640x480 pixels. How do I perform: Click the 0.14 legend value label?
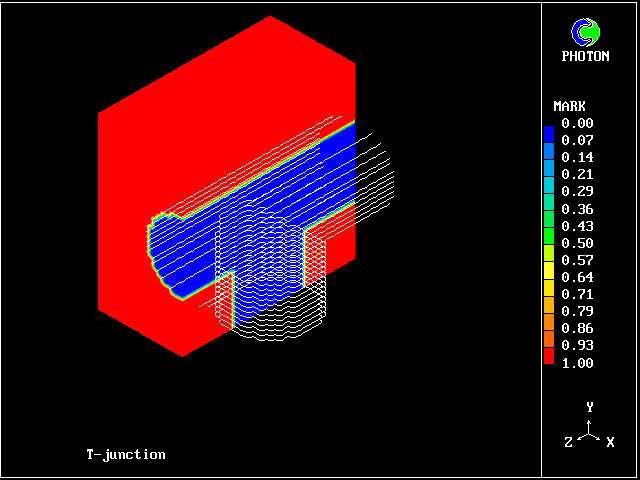point(577,157)
